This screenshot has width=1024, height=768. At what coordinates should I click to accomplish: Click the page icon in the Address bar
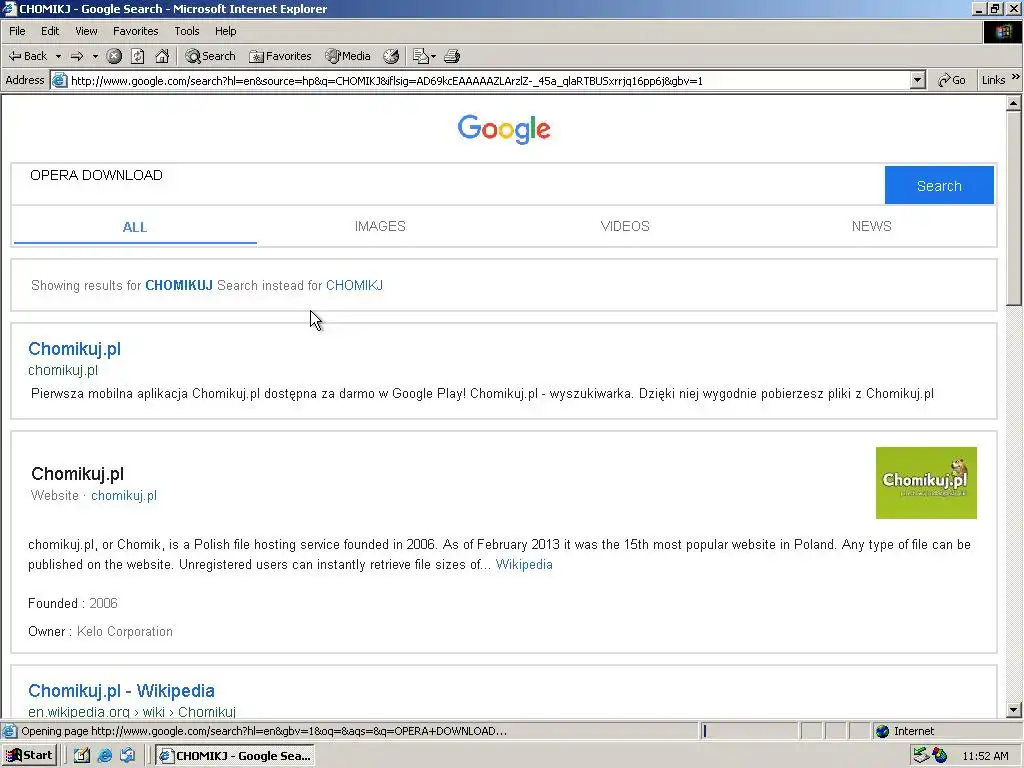(x=59, y=80)
